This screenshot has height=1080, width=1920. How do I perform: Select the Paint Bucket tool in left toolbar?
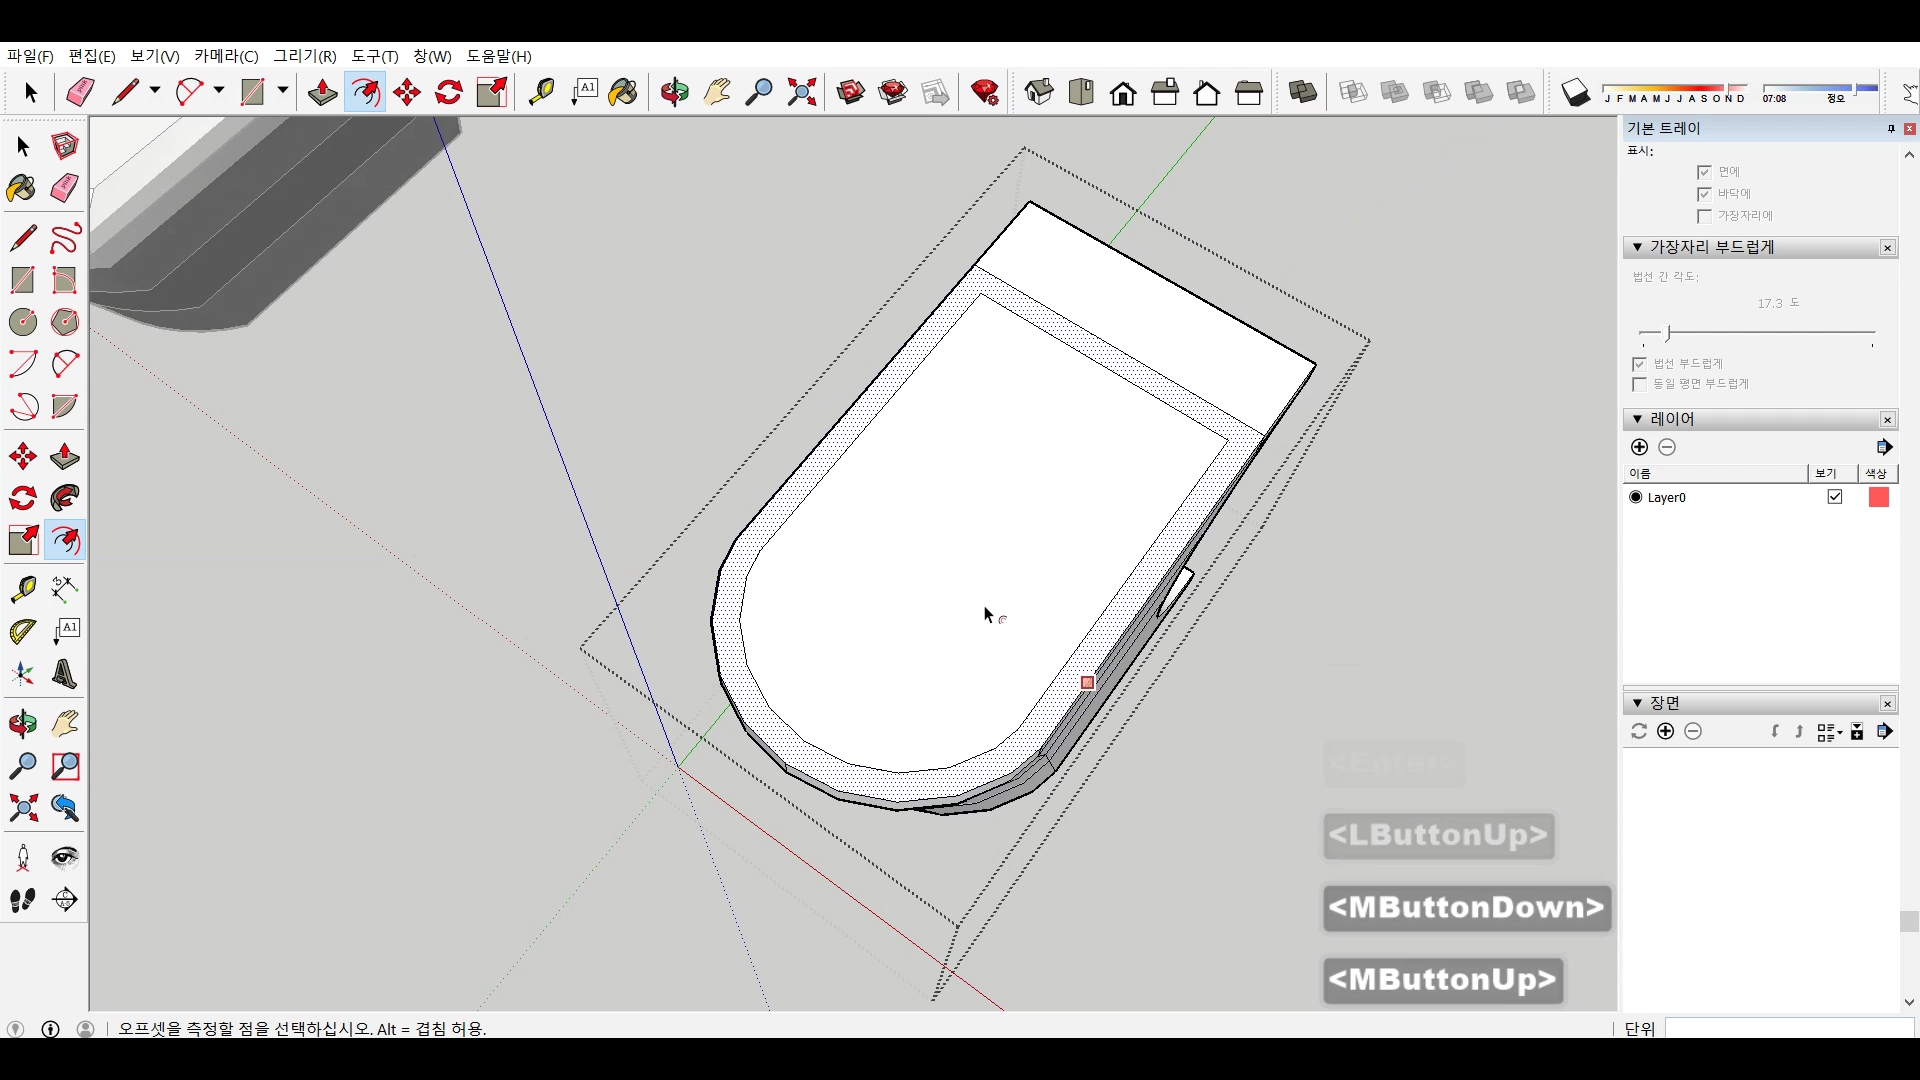tap(22, 189)
